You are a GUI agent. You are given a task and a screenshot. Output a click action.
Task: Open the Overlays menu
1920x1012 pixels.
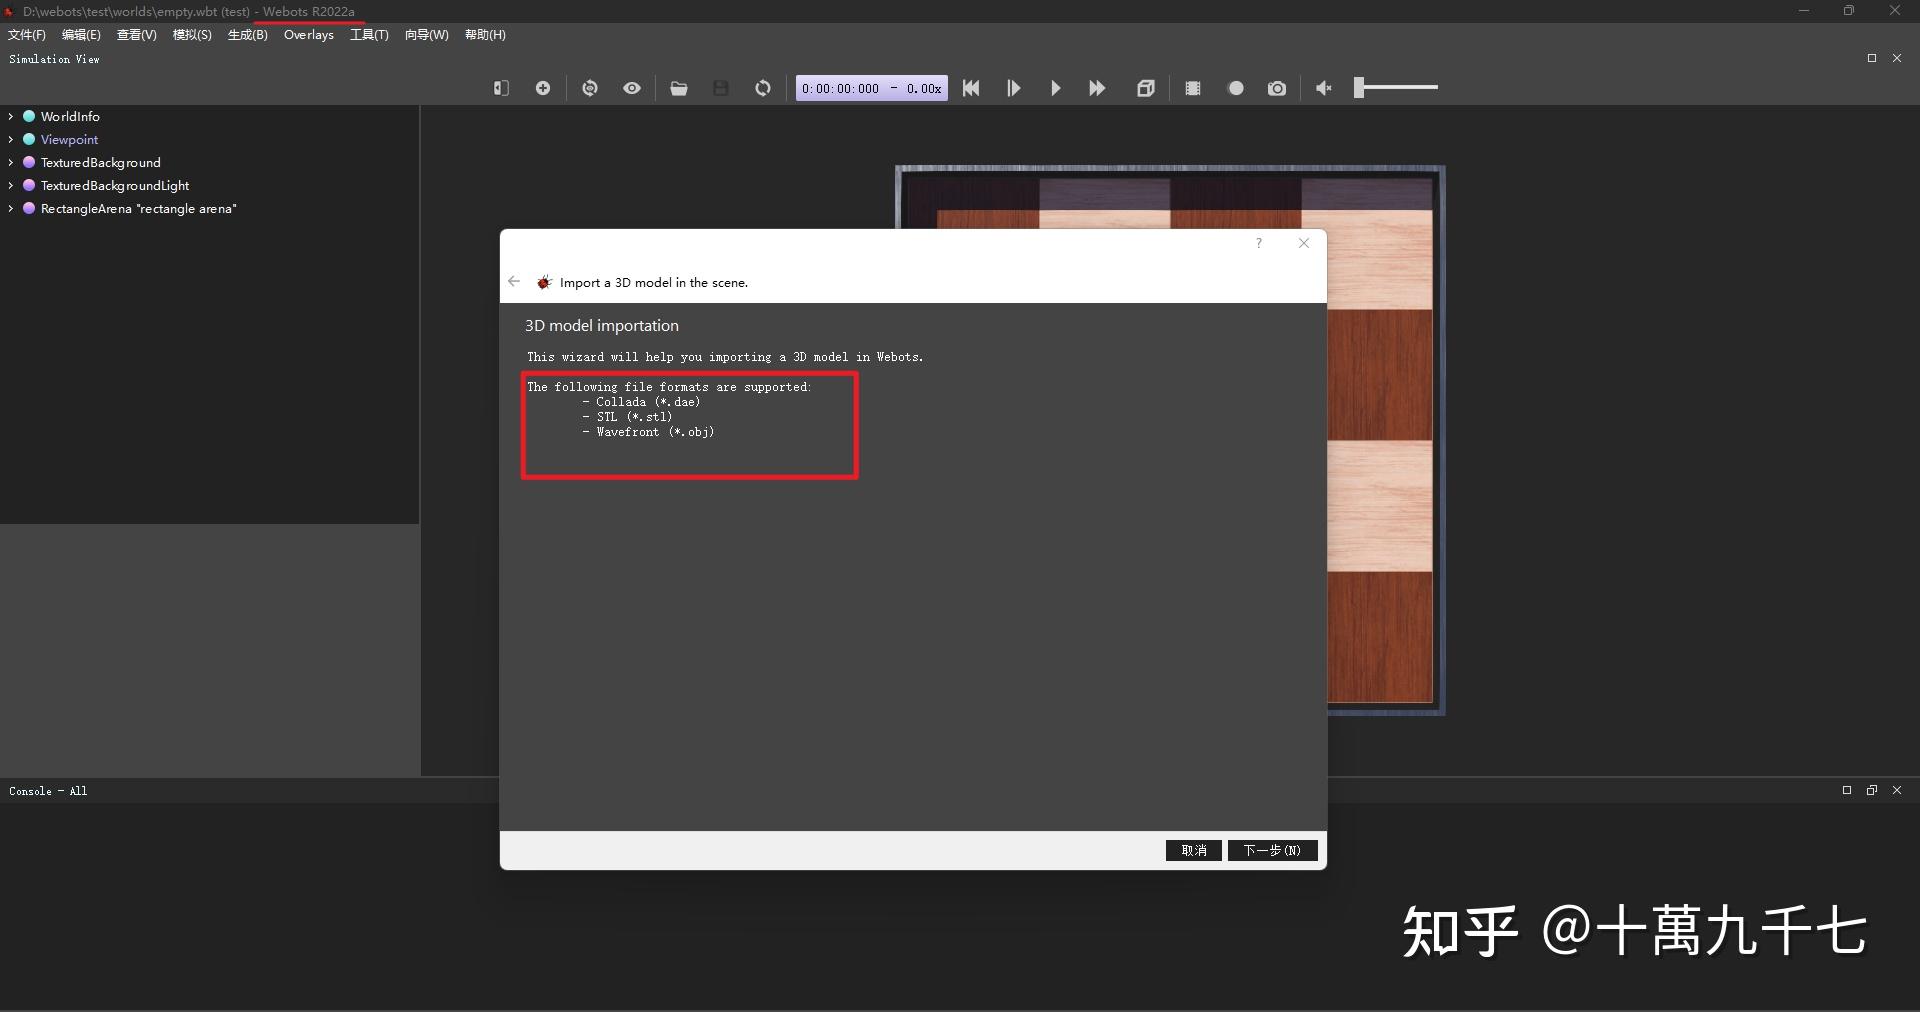pos(308,34)
